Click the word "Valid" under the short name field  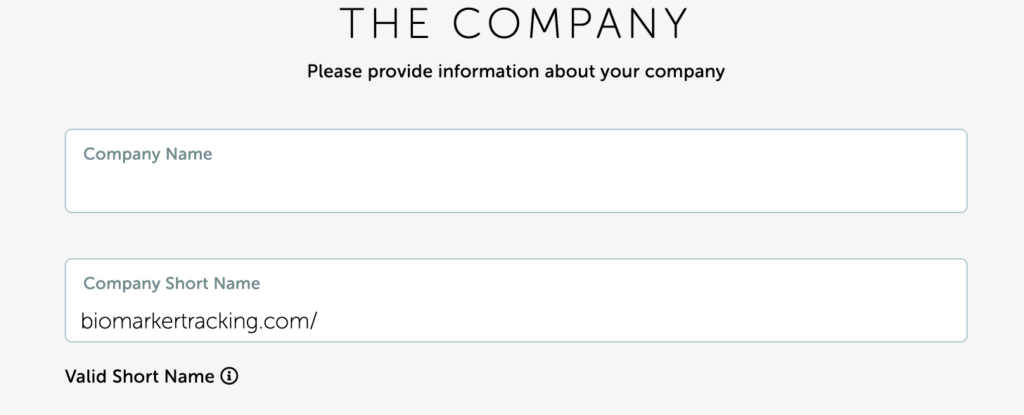[x=85, y=377]
